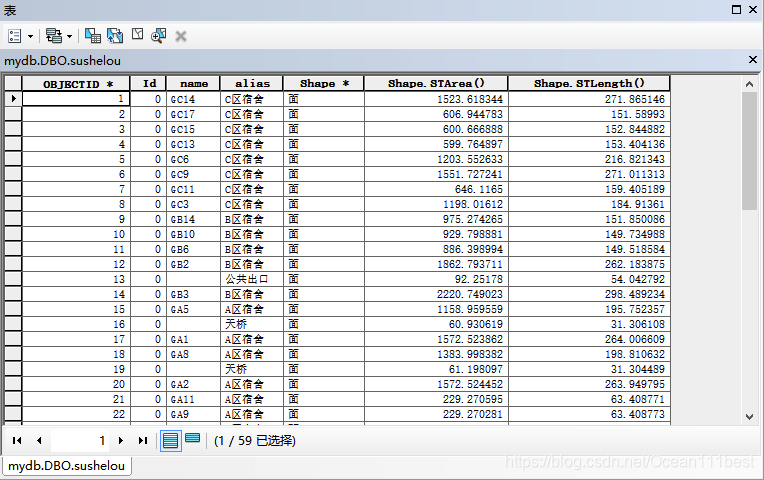Click the GA9 name cell

[x=193, y=415]
